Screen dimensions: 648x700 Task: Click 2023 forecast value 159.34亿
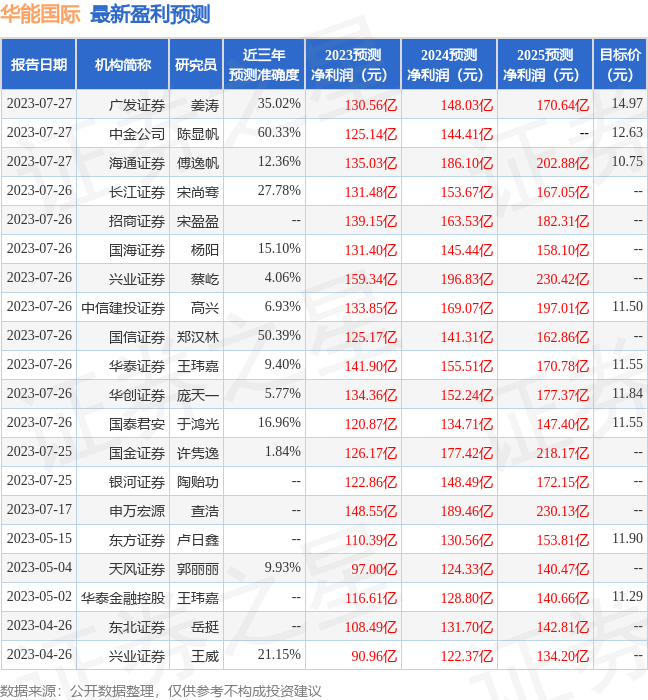coord(370,279)
